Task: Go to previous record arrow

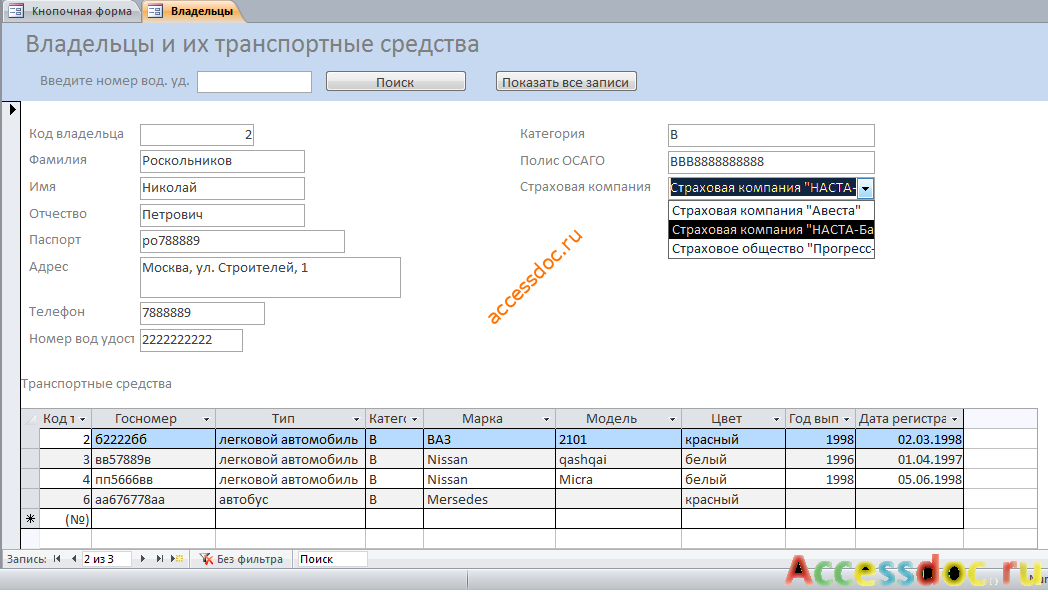Action: click(74, 559)
